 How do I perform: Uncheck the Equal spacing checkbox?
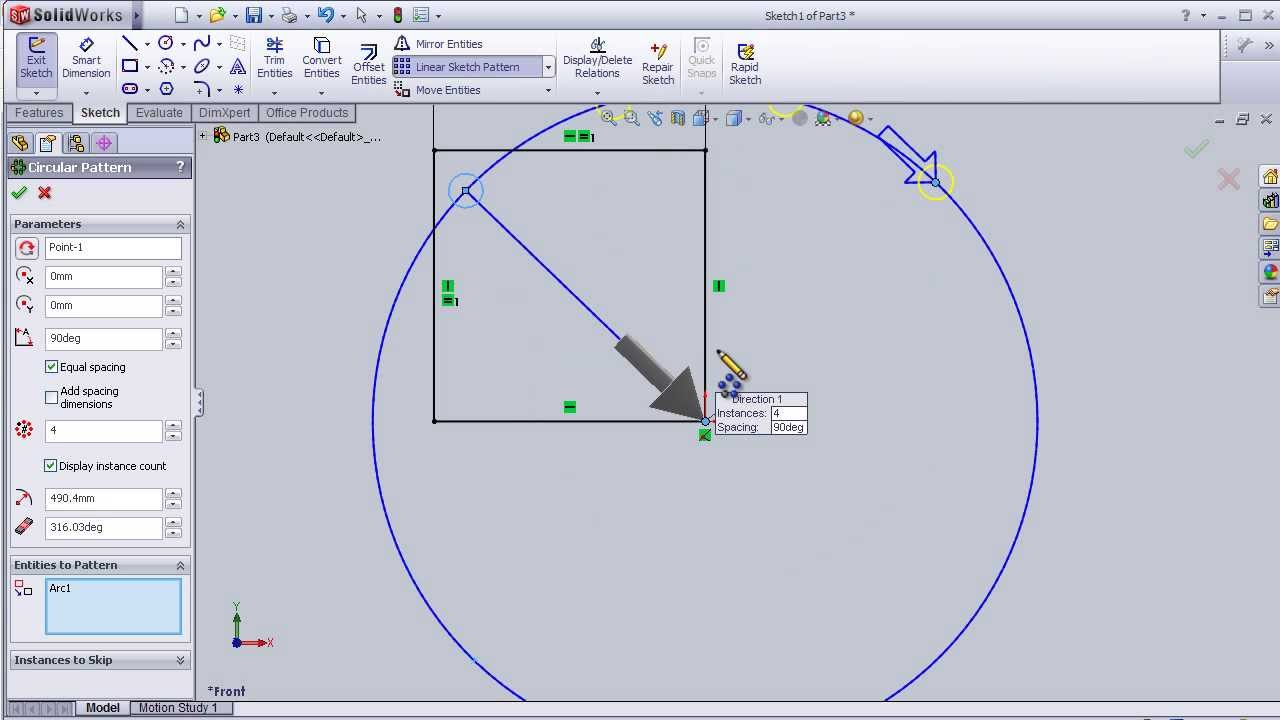[x=52, y=367]
